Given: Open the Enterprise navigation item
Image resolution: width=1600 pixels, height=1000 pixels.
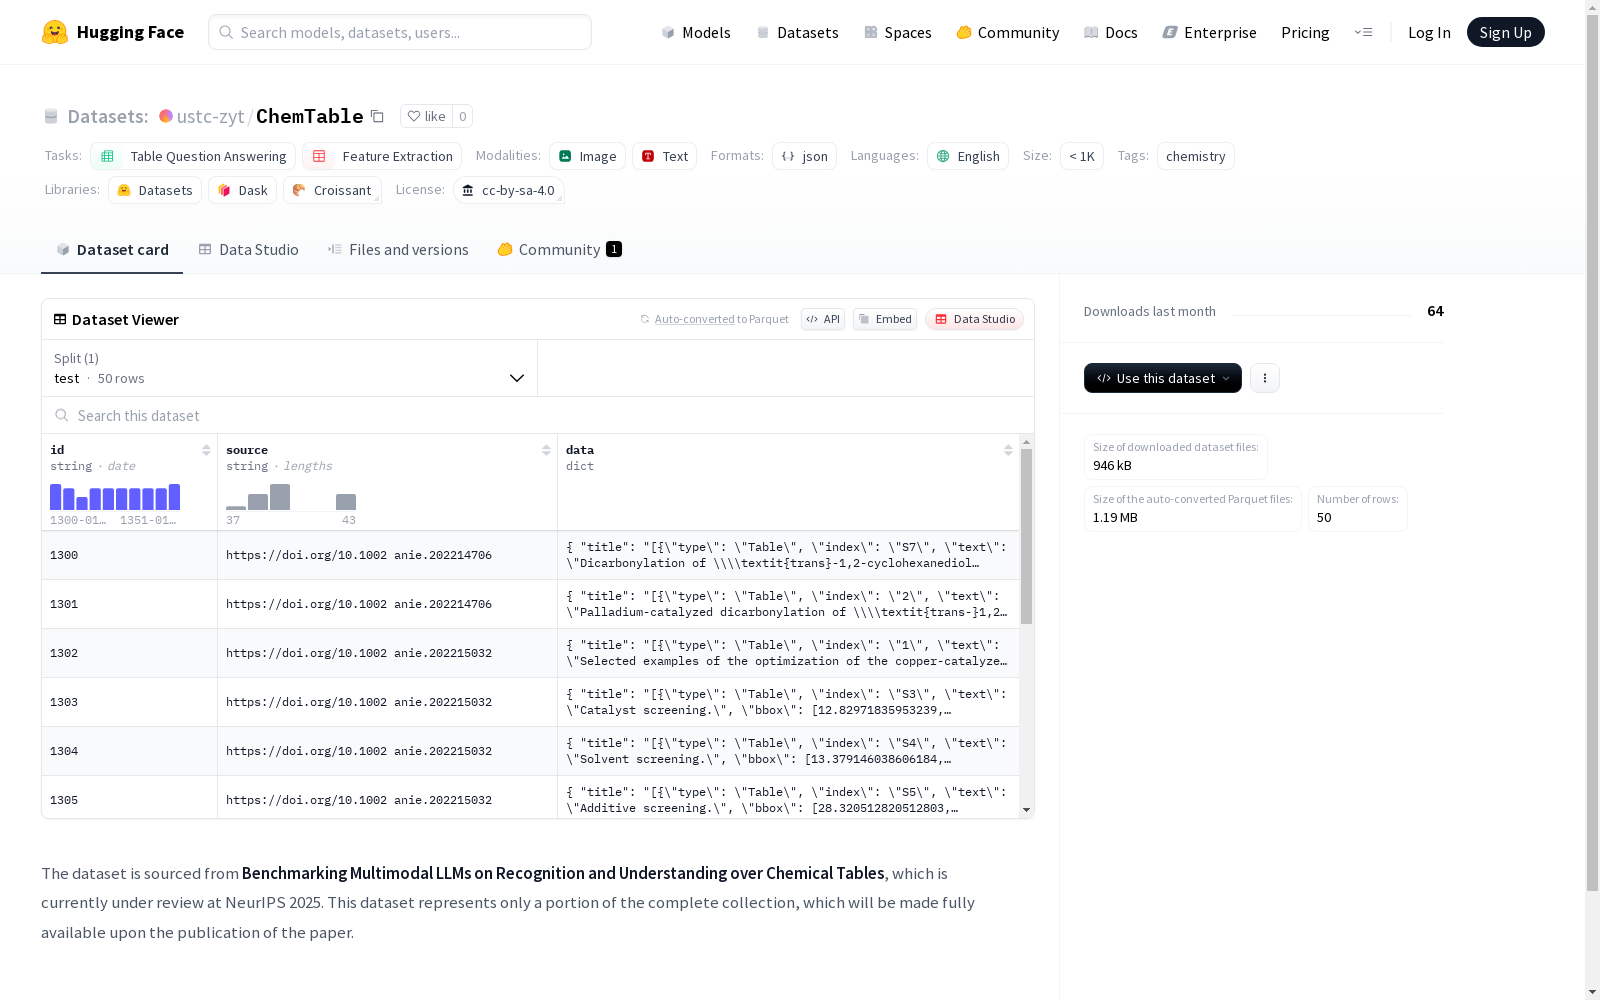Looking at the screenshot, I should [1210, 32].
